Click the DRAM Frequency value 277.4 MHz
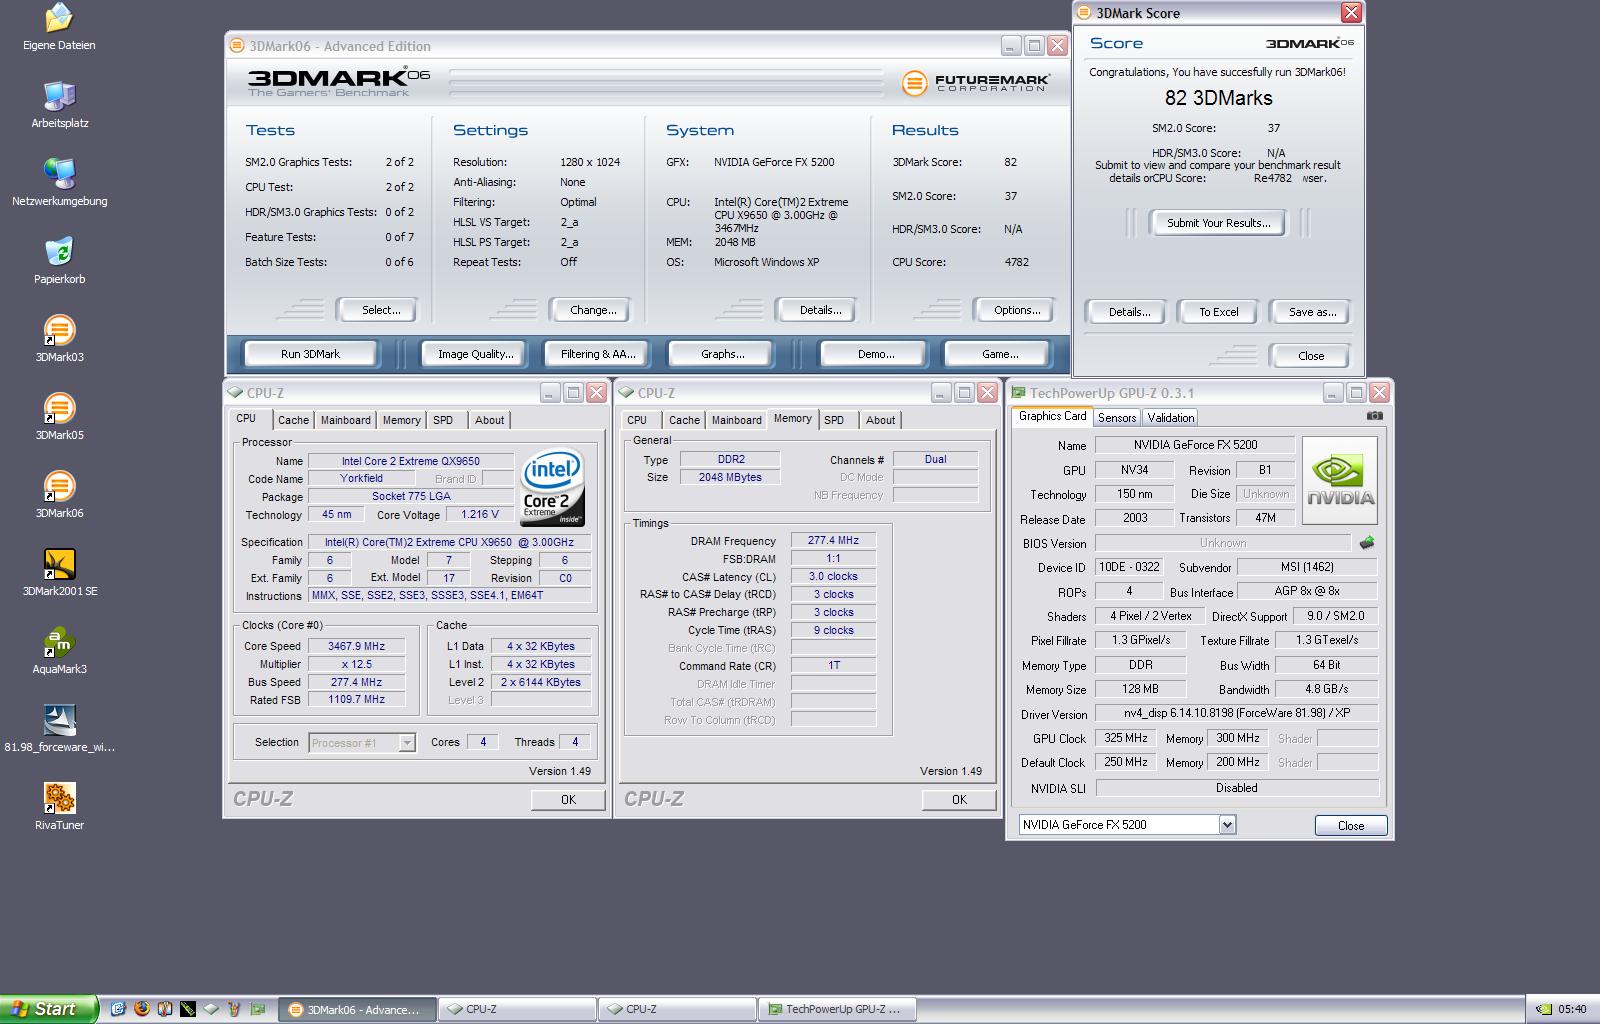The width and height of the screenshot is (1600, 1024). 833,540
